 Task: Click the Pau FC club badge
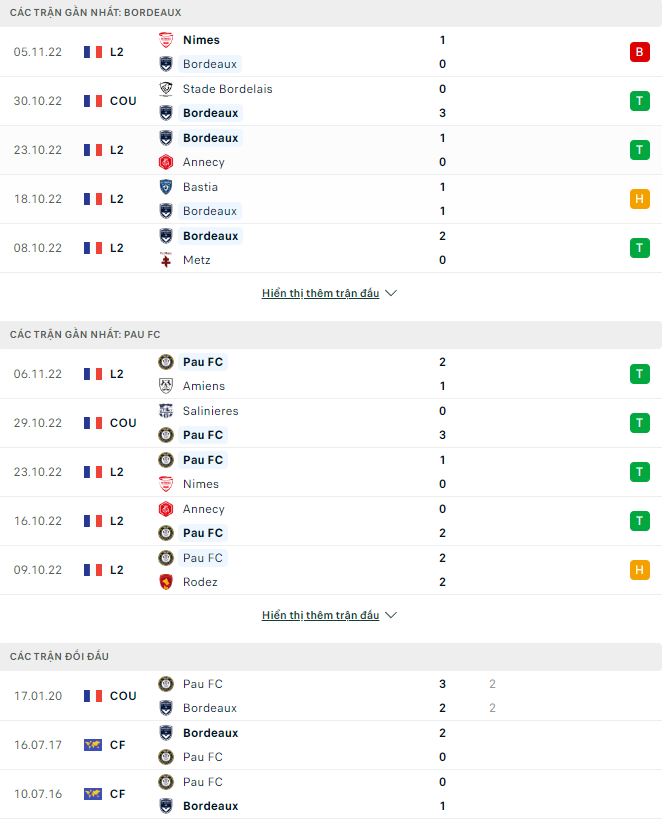click(x=165, y=362)
